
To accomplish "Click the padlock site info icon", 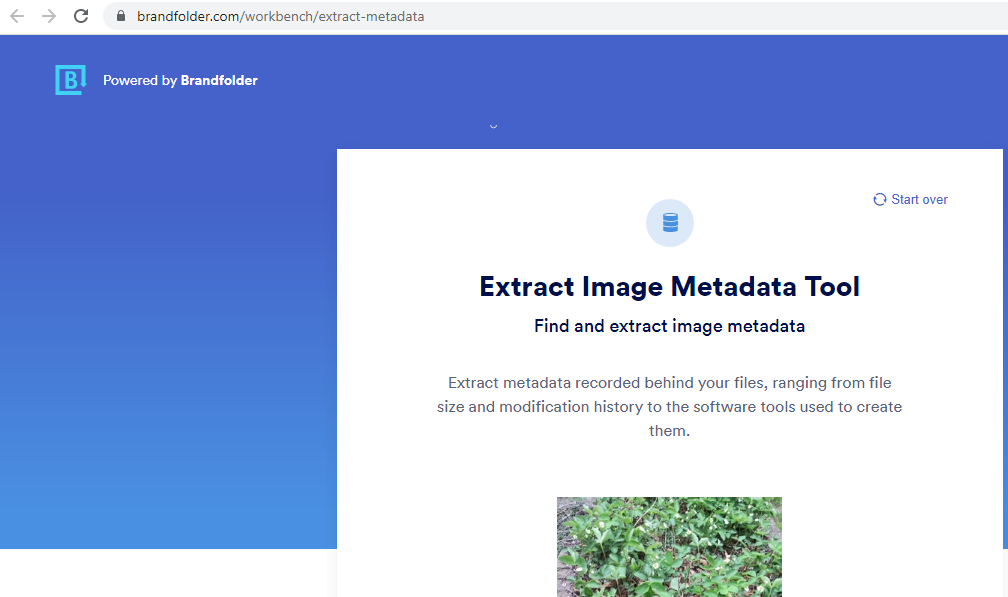I will pos(121,16).
